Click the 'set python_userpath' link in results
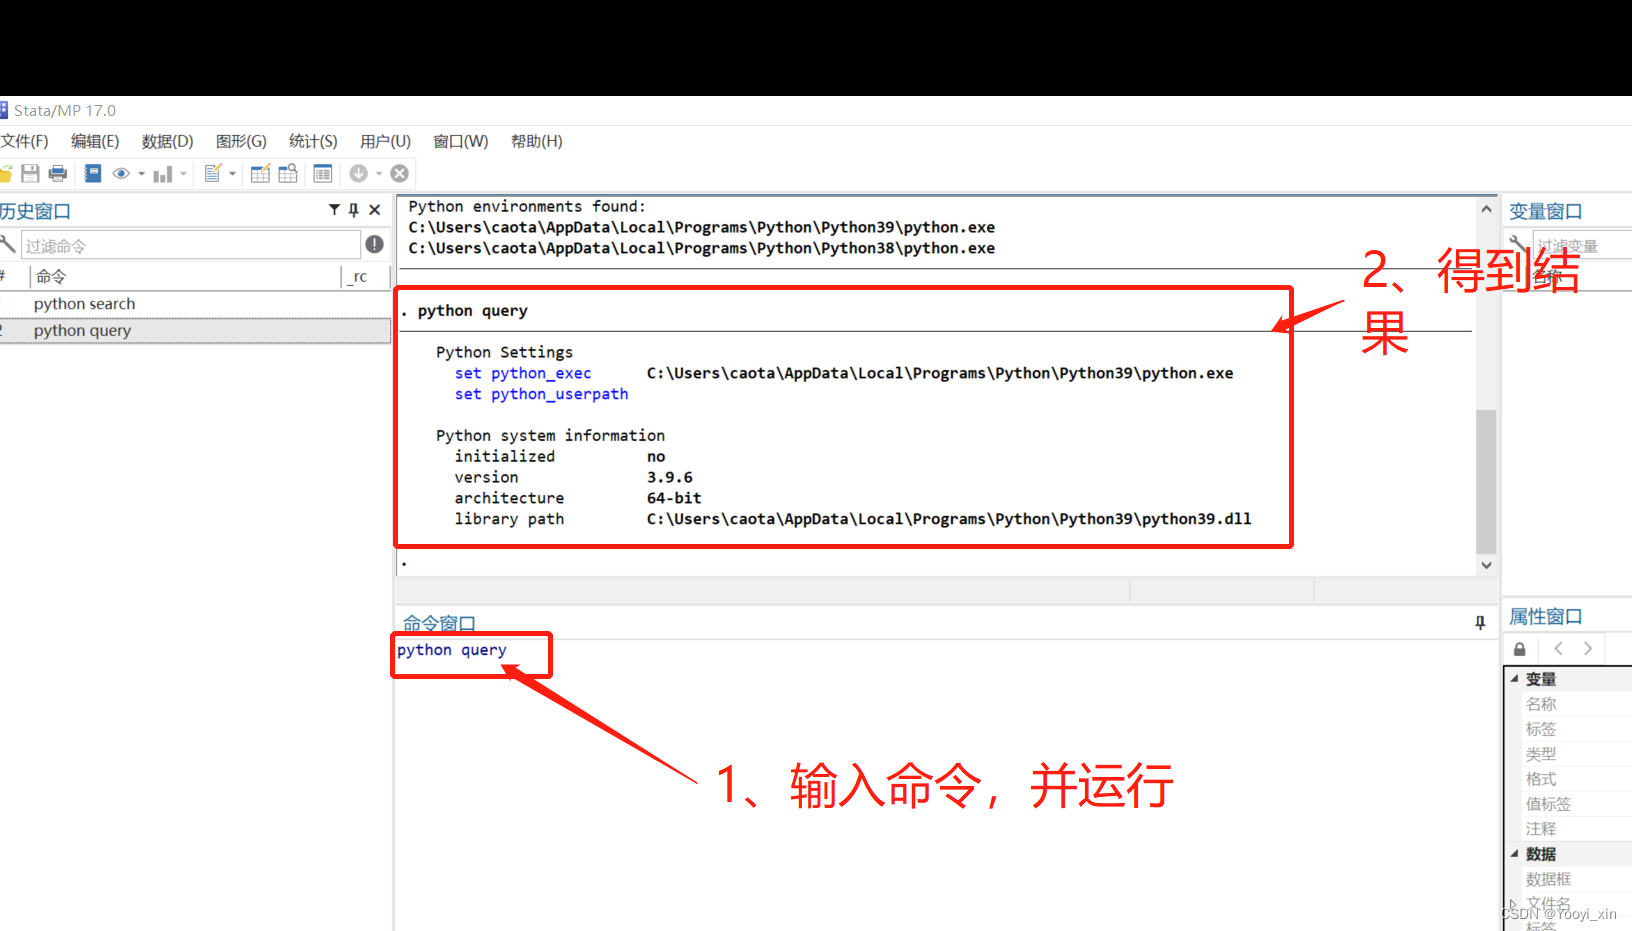Screen dimensions: 1632x931 point(541,394)
